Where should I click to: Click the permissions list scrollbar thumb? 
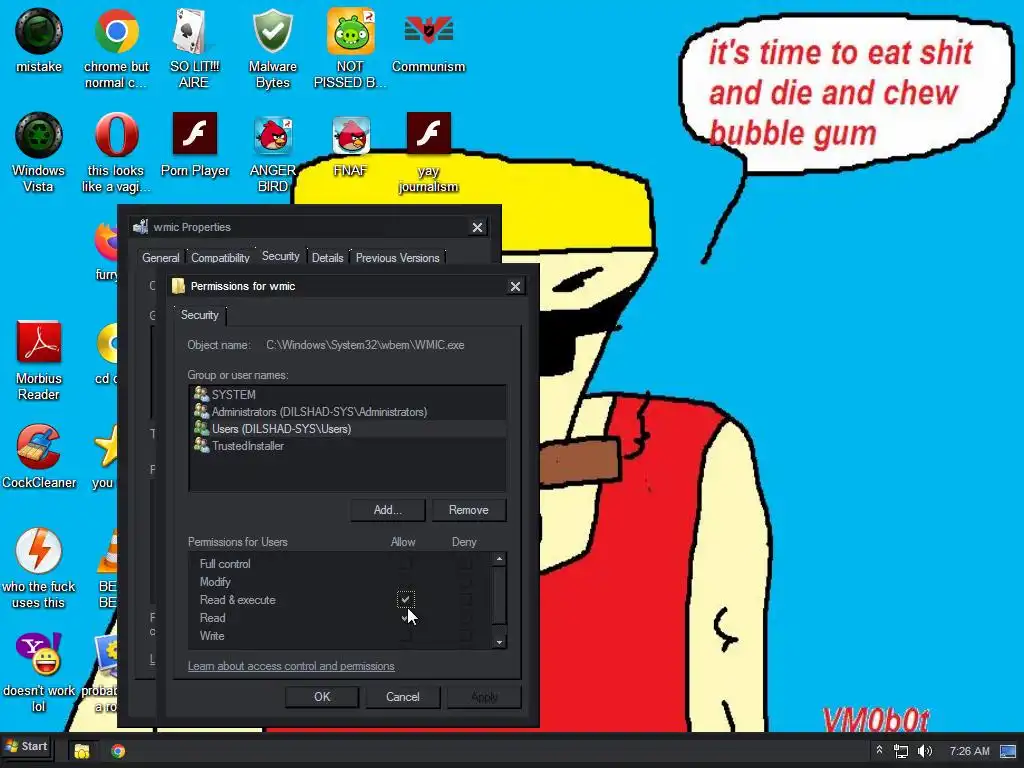500,594
